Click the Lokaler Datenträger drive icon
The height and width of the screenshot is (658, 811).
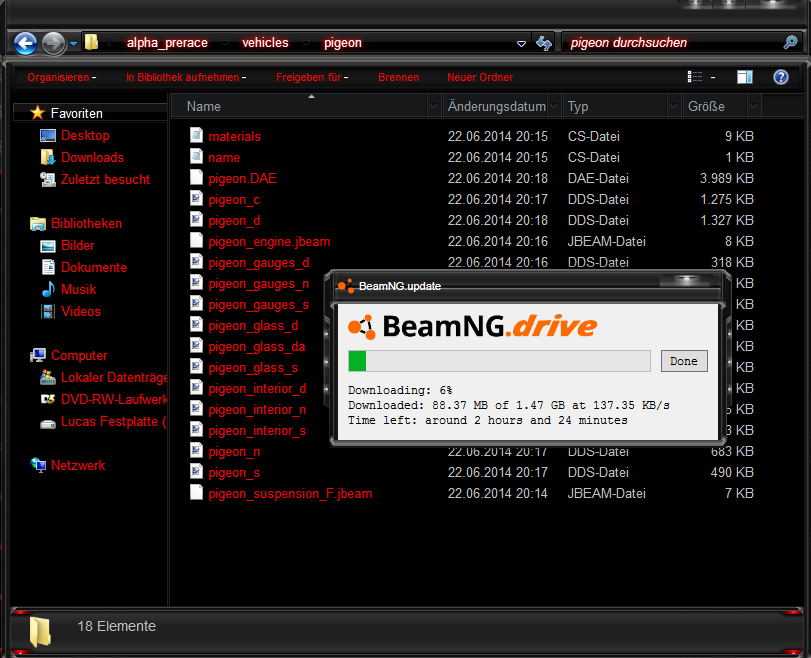(x=48, y=378)
